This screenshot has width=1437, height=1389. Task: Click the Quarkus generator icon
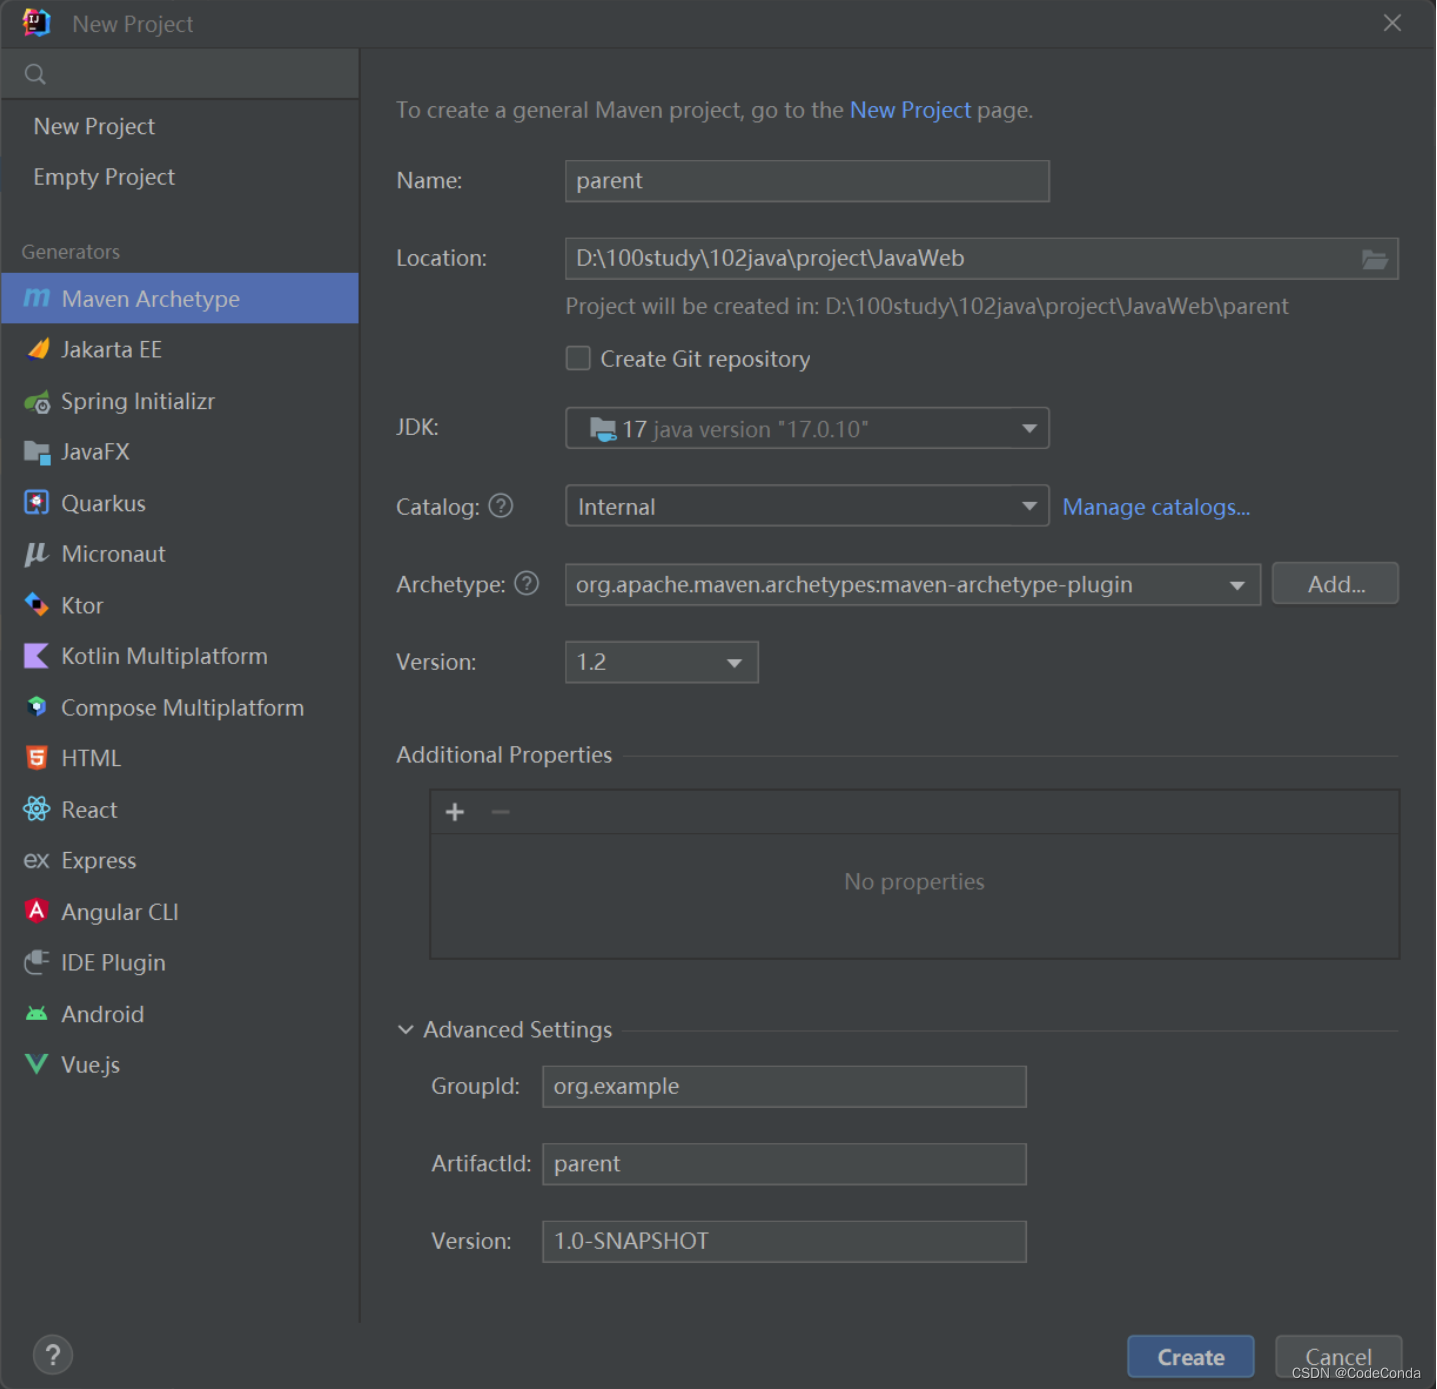click(x=37, y=503)
